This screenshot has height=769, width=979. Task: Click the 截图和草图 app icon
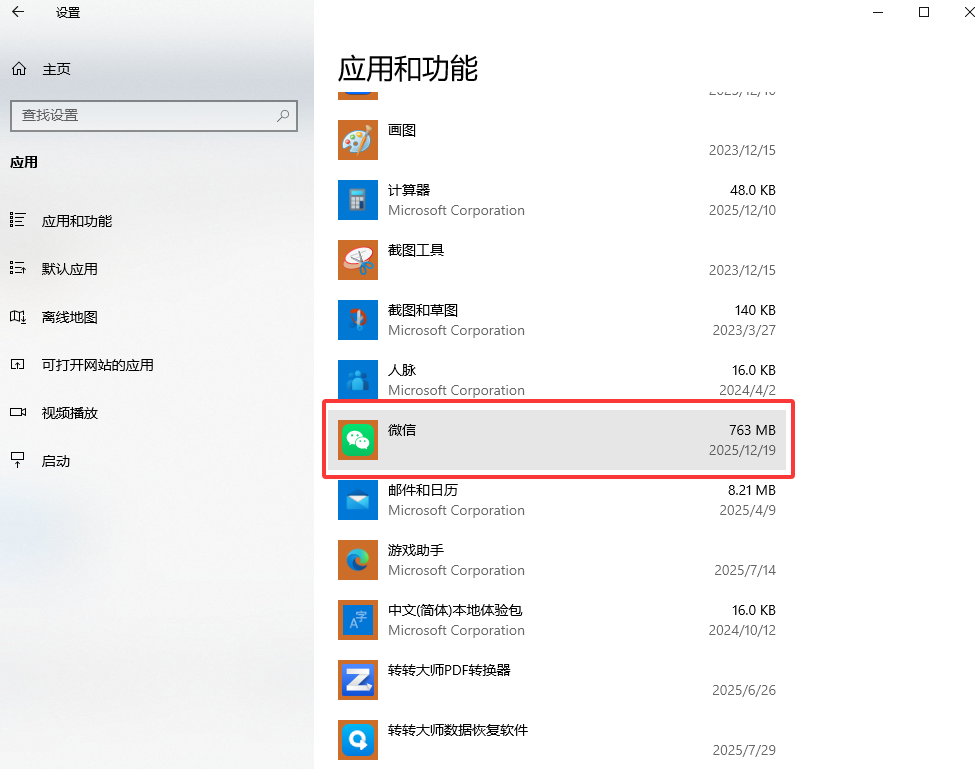pyautogui.click(x=357, y=320)
